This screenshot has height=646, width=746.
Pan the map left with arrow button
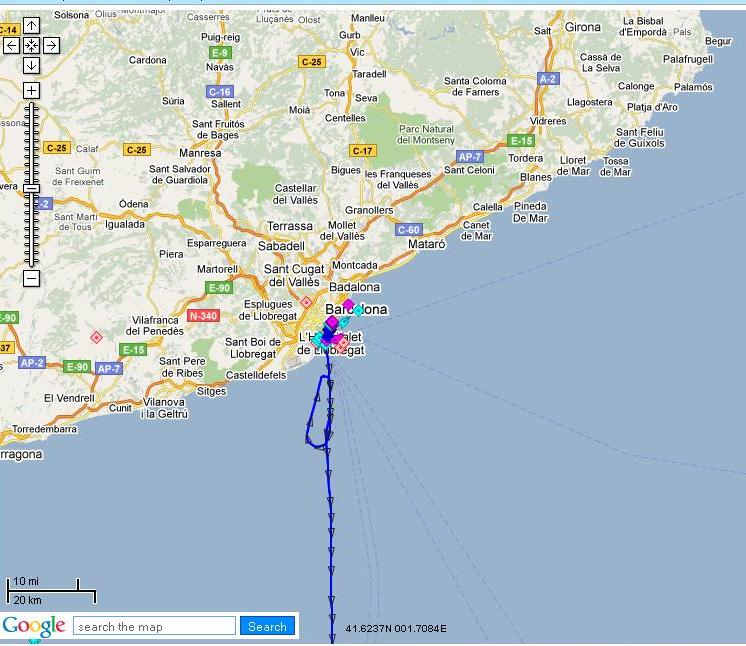[x=11, y=46]
